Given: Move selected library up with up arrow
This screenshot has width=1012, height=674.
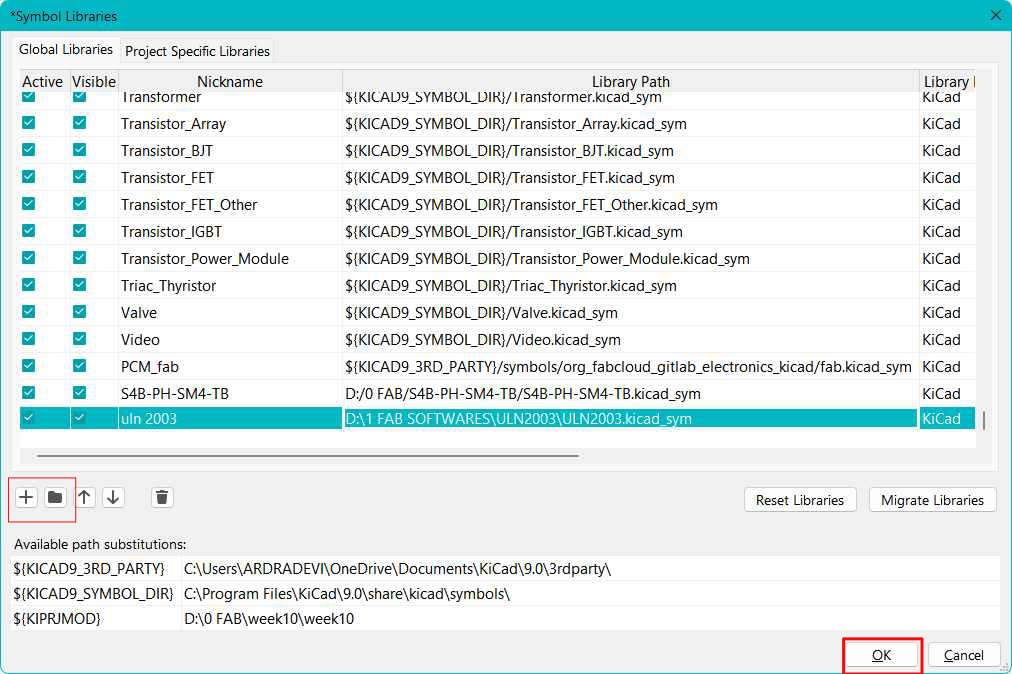Looking at the screenshot, I should (x=85, y=497).
